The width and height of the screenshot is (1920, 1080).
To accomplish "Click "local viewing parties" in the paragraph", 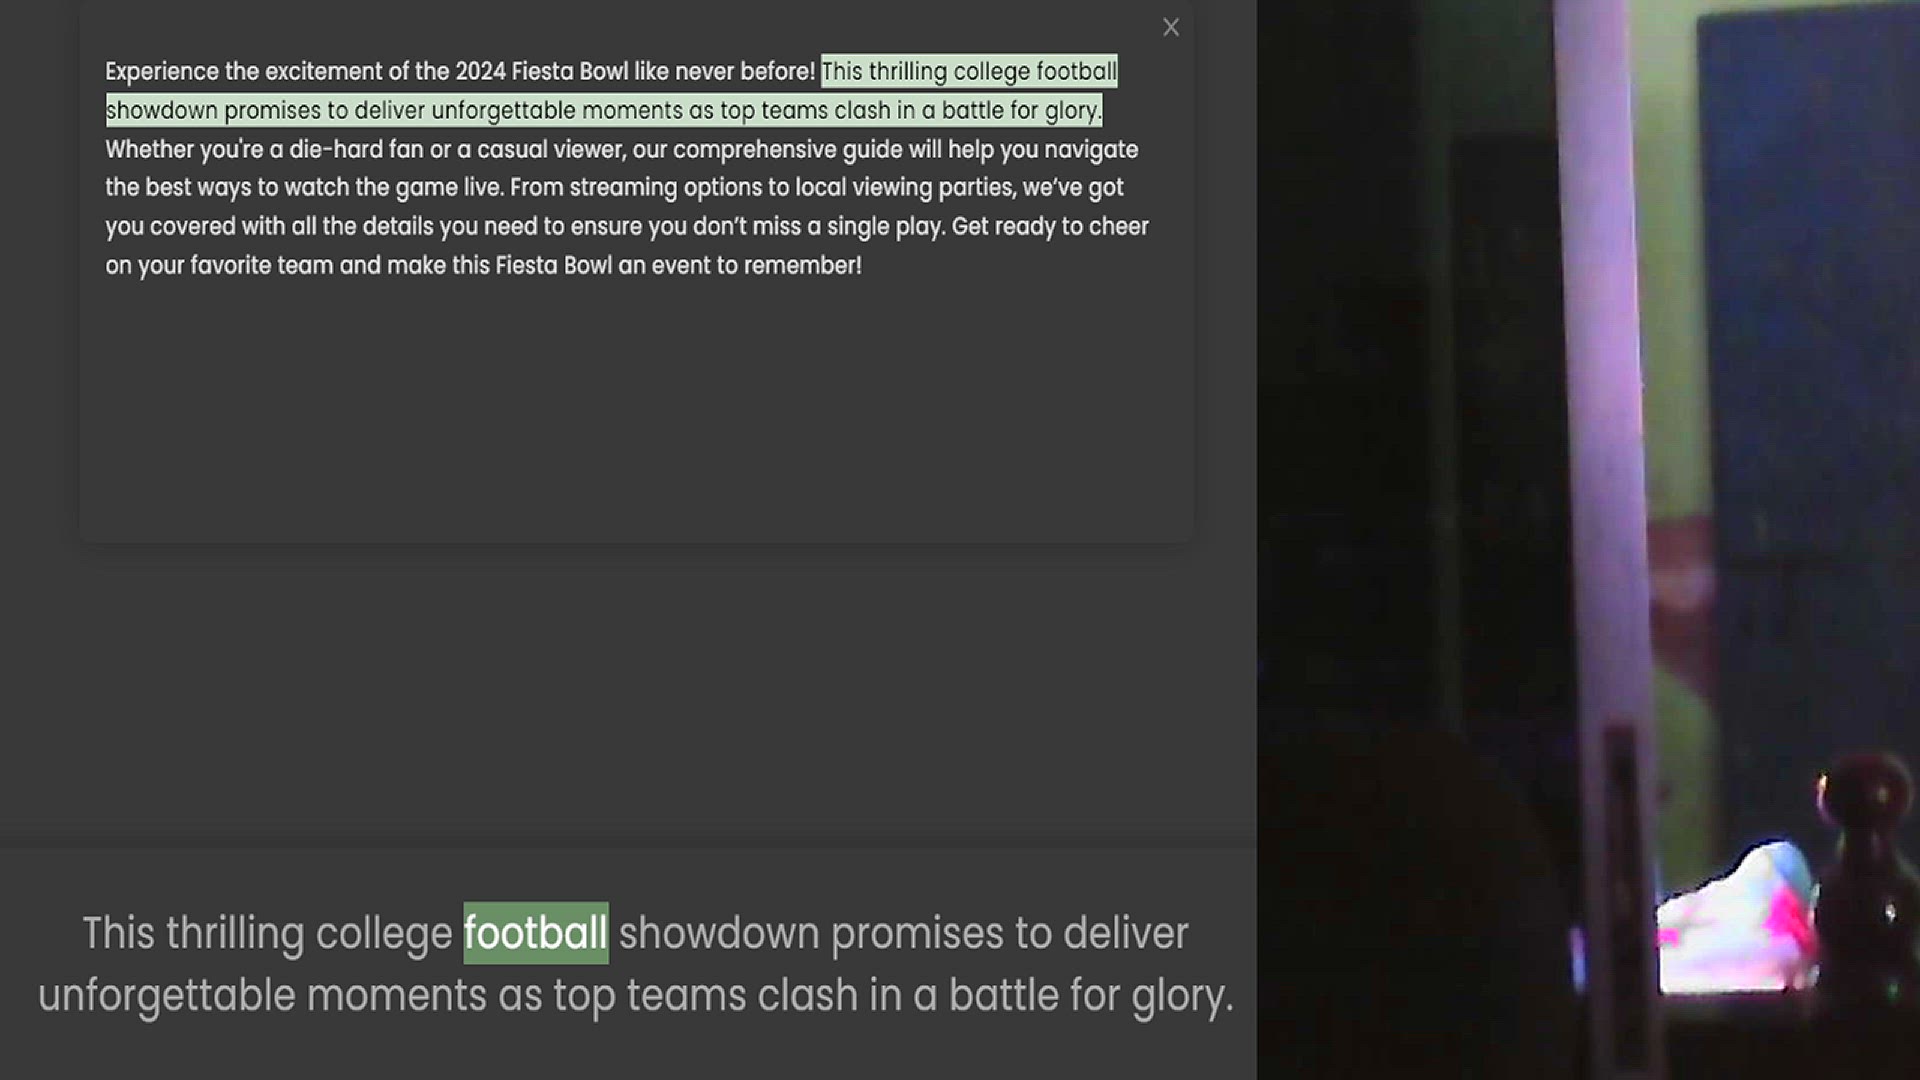I will click(x=905, y=187).
